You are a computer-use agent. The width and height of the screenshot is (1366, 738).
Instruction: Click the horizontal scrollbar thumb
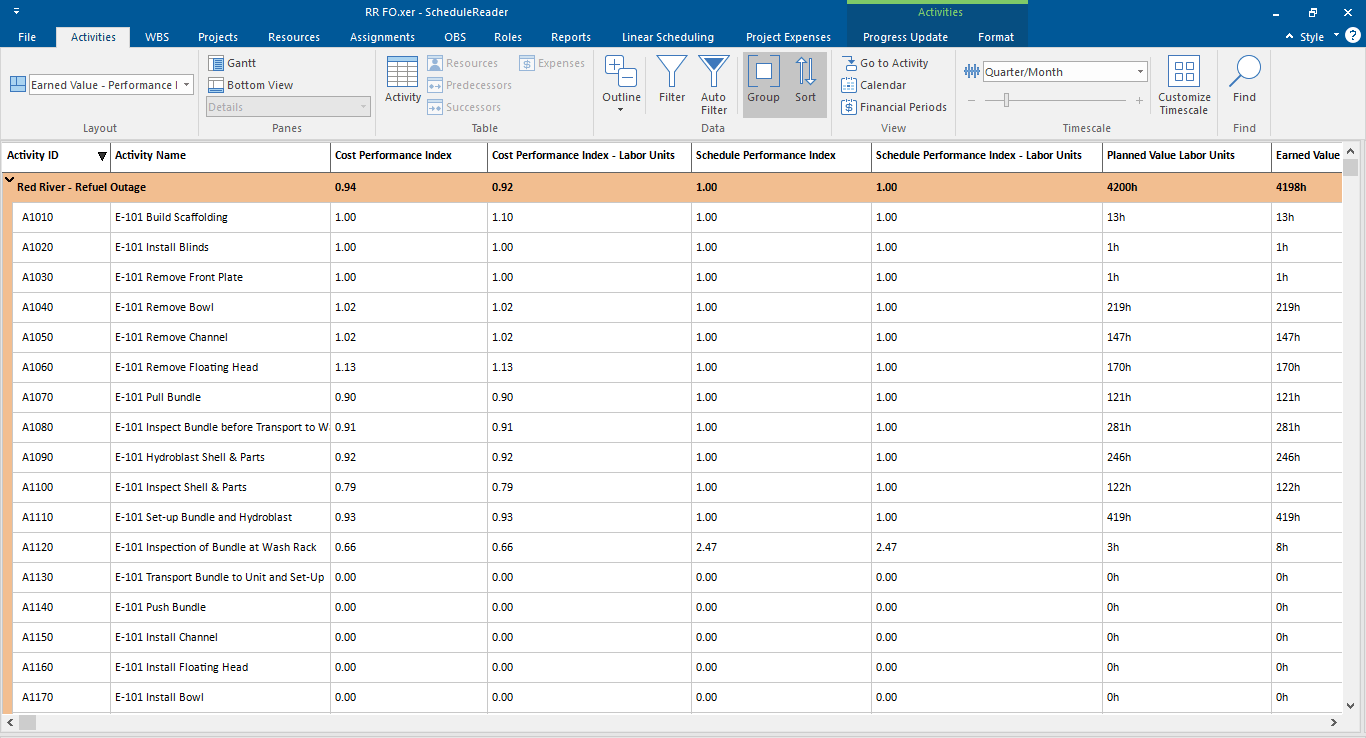[x=27, y=722]
